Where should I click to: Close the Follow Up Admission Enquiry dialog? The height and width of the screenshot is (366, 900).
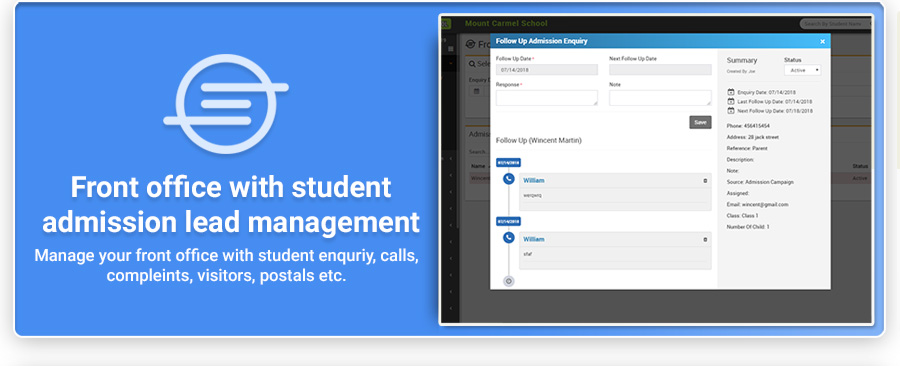(822, 41)
